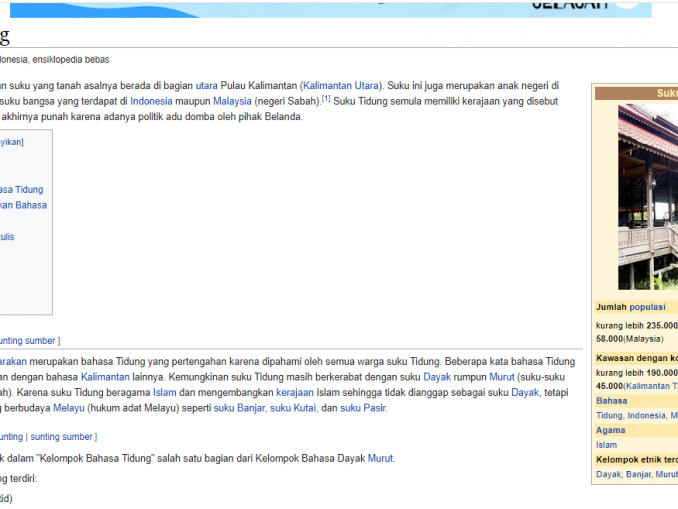Open infobox 'Tidung' language link

(x=609, y=416)
